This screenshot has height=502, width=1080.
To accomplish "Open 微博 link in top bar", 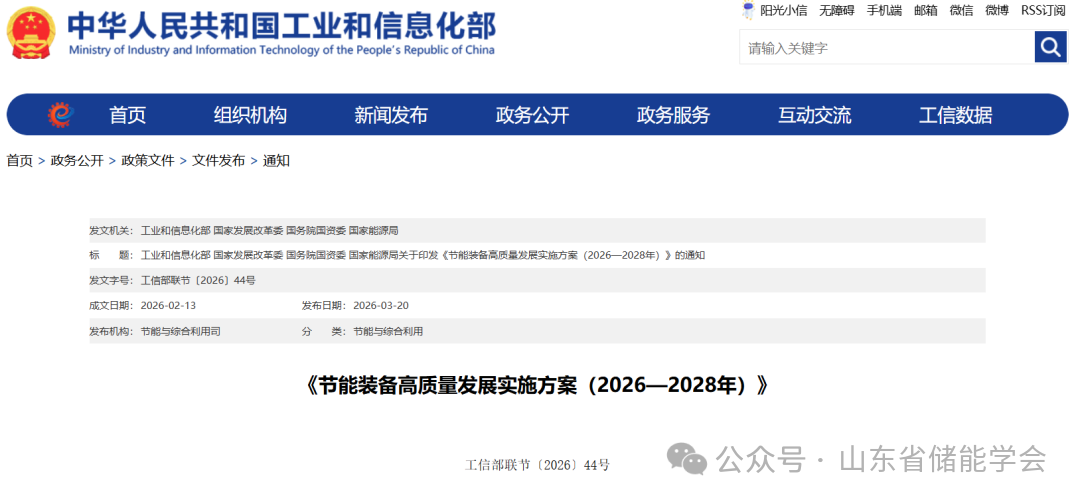I will click(997, 10).
